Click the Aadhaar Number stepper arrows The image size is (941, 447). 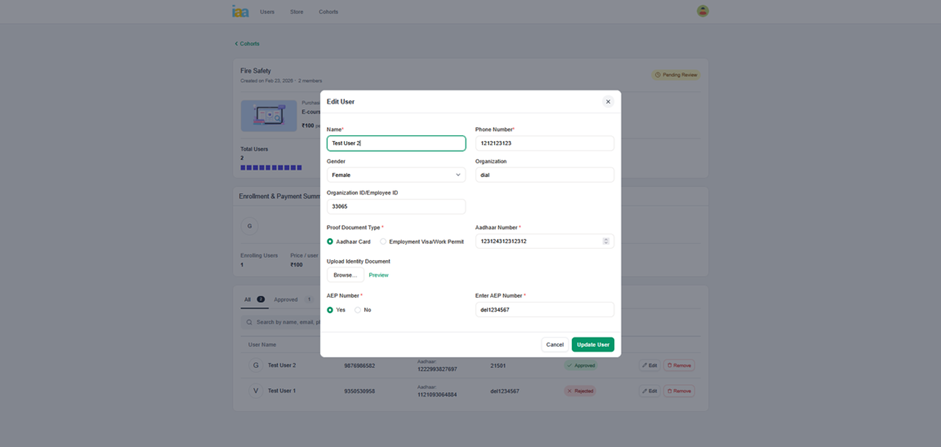tap(605, 241)
